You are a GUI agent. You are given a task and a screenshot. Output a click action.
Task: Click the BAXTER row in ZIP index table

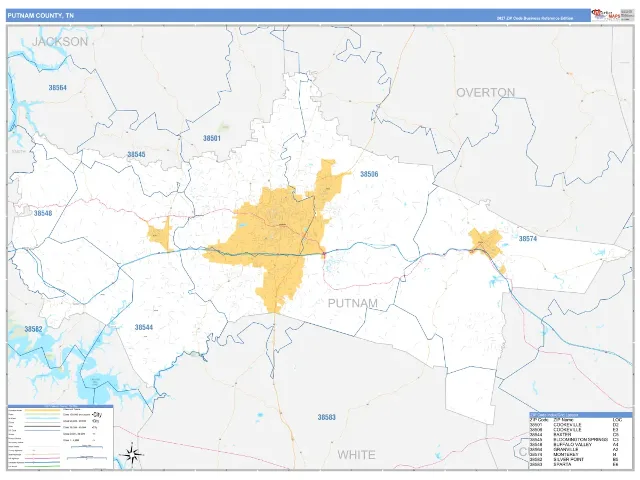point(580,435)
